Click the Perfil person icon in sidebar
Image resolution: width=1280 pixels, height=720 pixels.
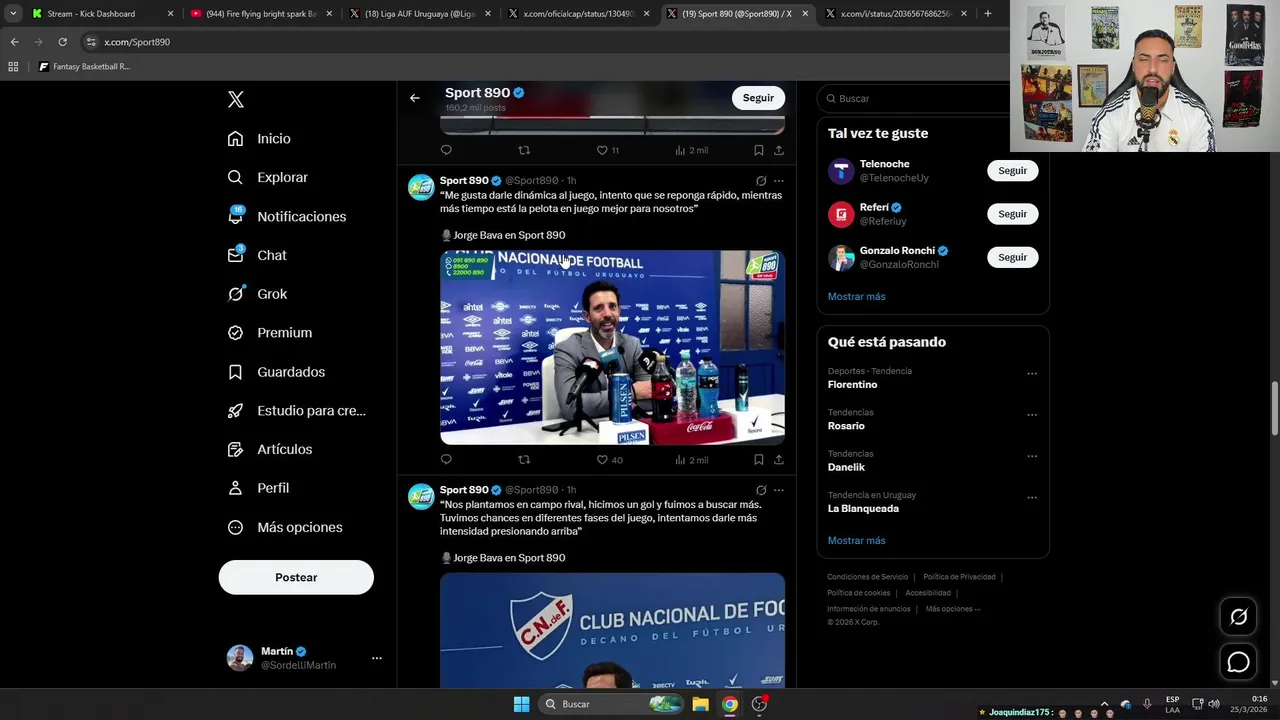tap(235, 488)
